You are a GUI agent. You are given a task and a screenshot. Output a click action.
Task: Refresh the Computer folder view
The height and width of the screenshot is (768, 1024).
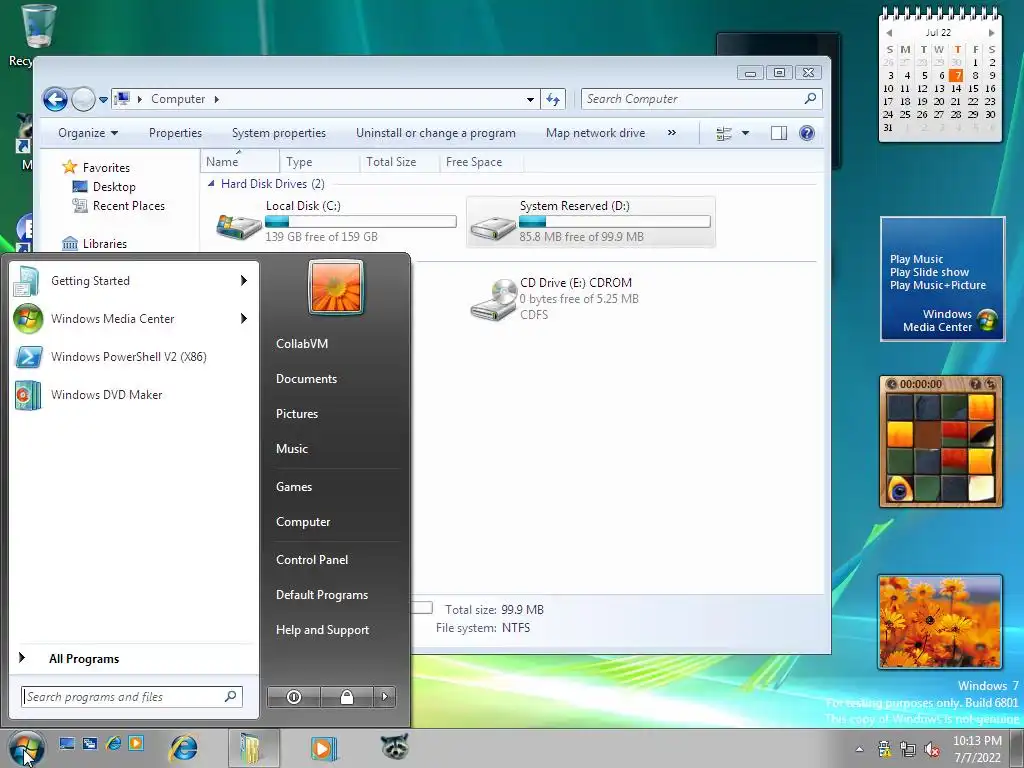click(x=553, y=99)
